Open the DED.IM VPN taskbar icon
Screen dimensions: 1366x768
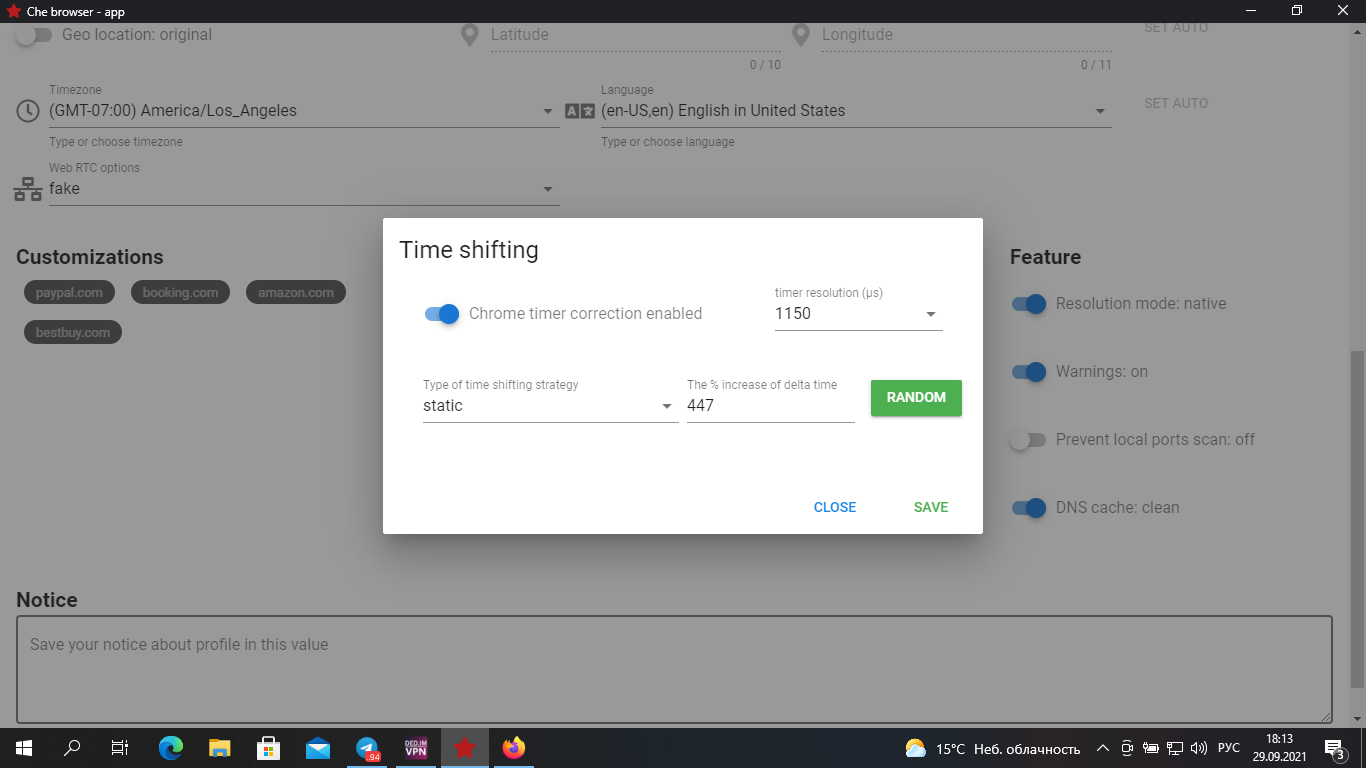pos(416,748)
